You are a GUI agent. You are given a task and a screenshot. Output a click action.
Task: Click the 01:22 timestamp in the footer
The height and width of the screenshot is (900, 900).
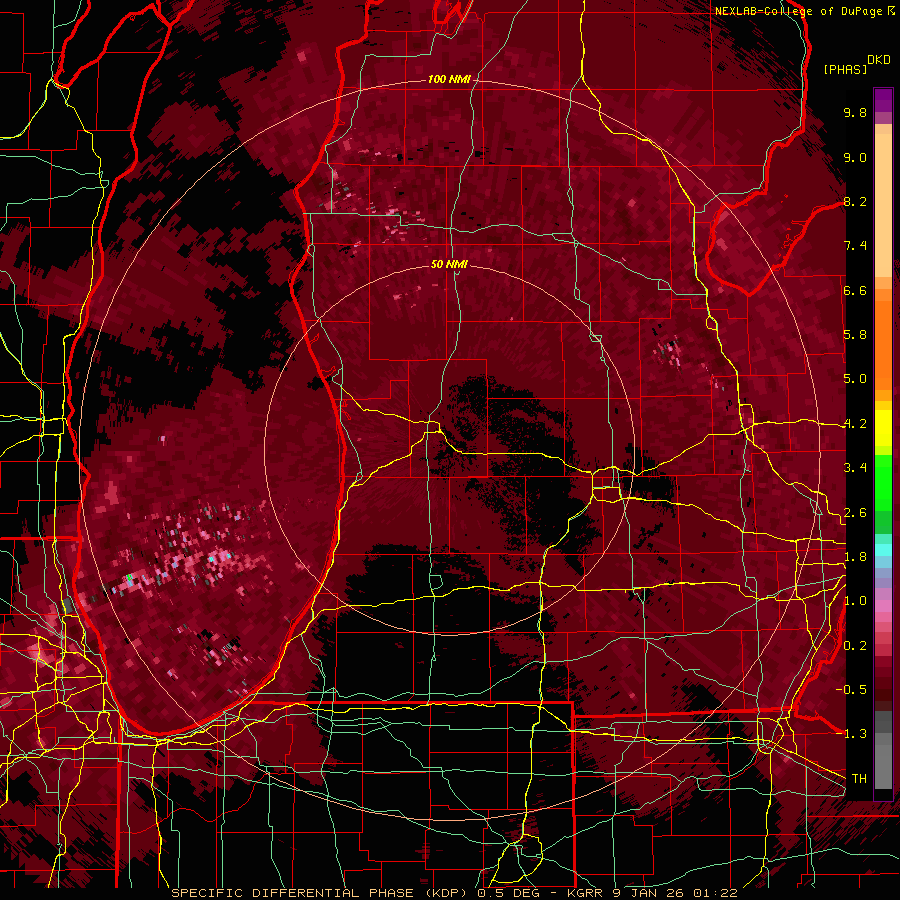pos(715,893)
